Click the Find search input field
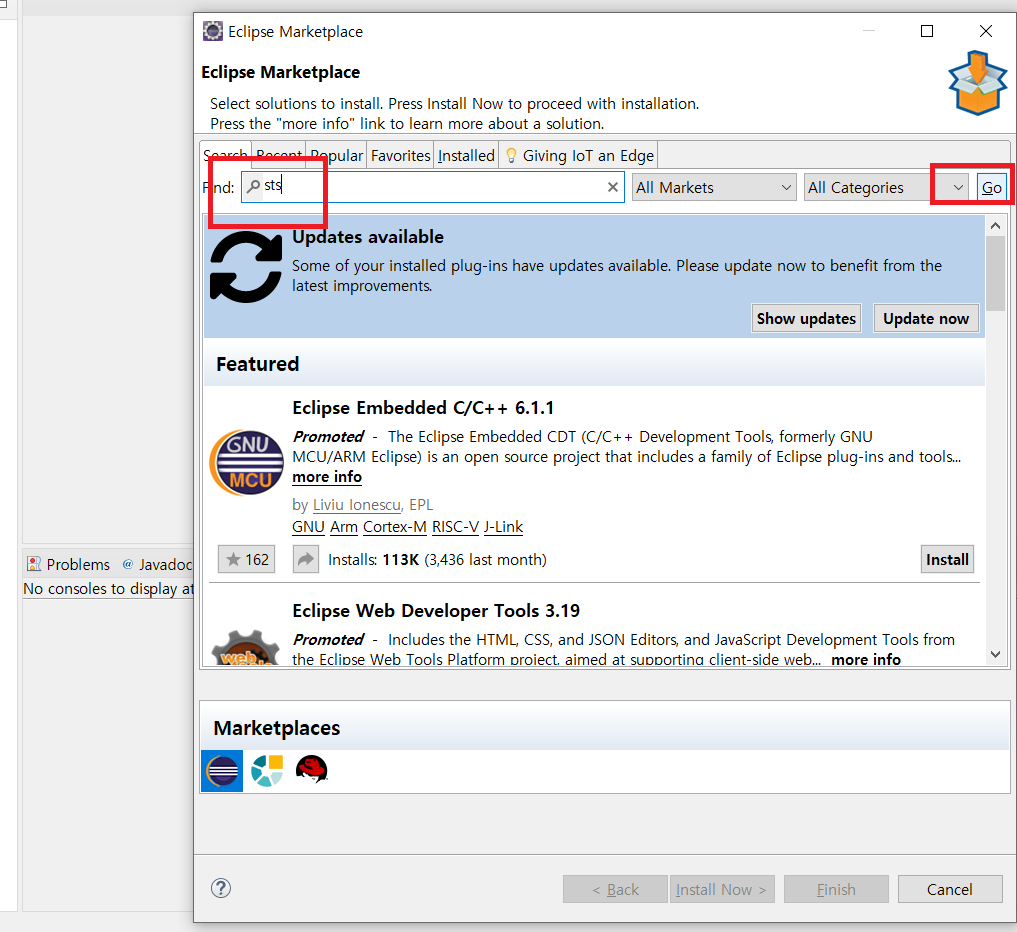This screenshot has height=932, width=1017. (433, 187)
